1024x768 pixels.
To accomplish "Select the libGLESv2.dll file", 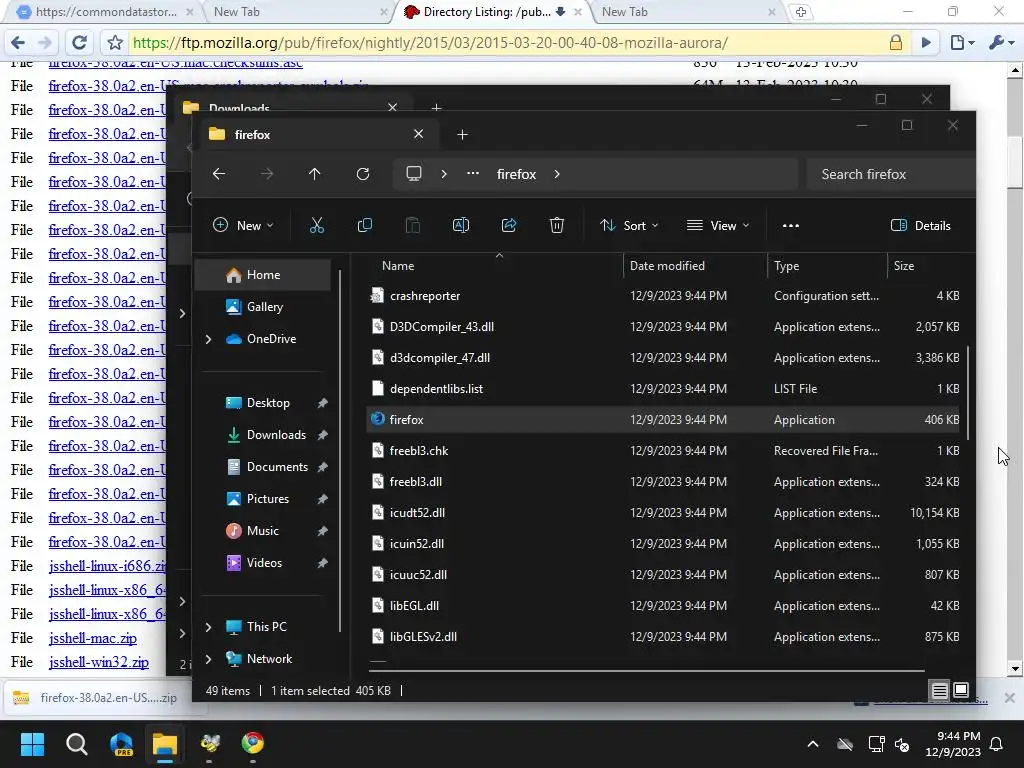I will coord(664,637).
